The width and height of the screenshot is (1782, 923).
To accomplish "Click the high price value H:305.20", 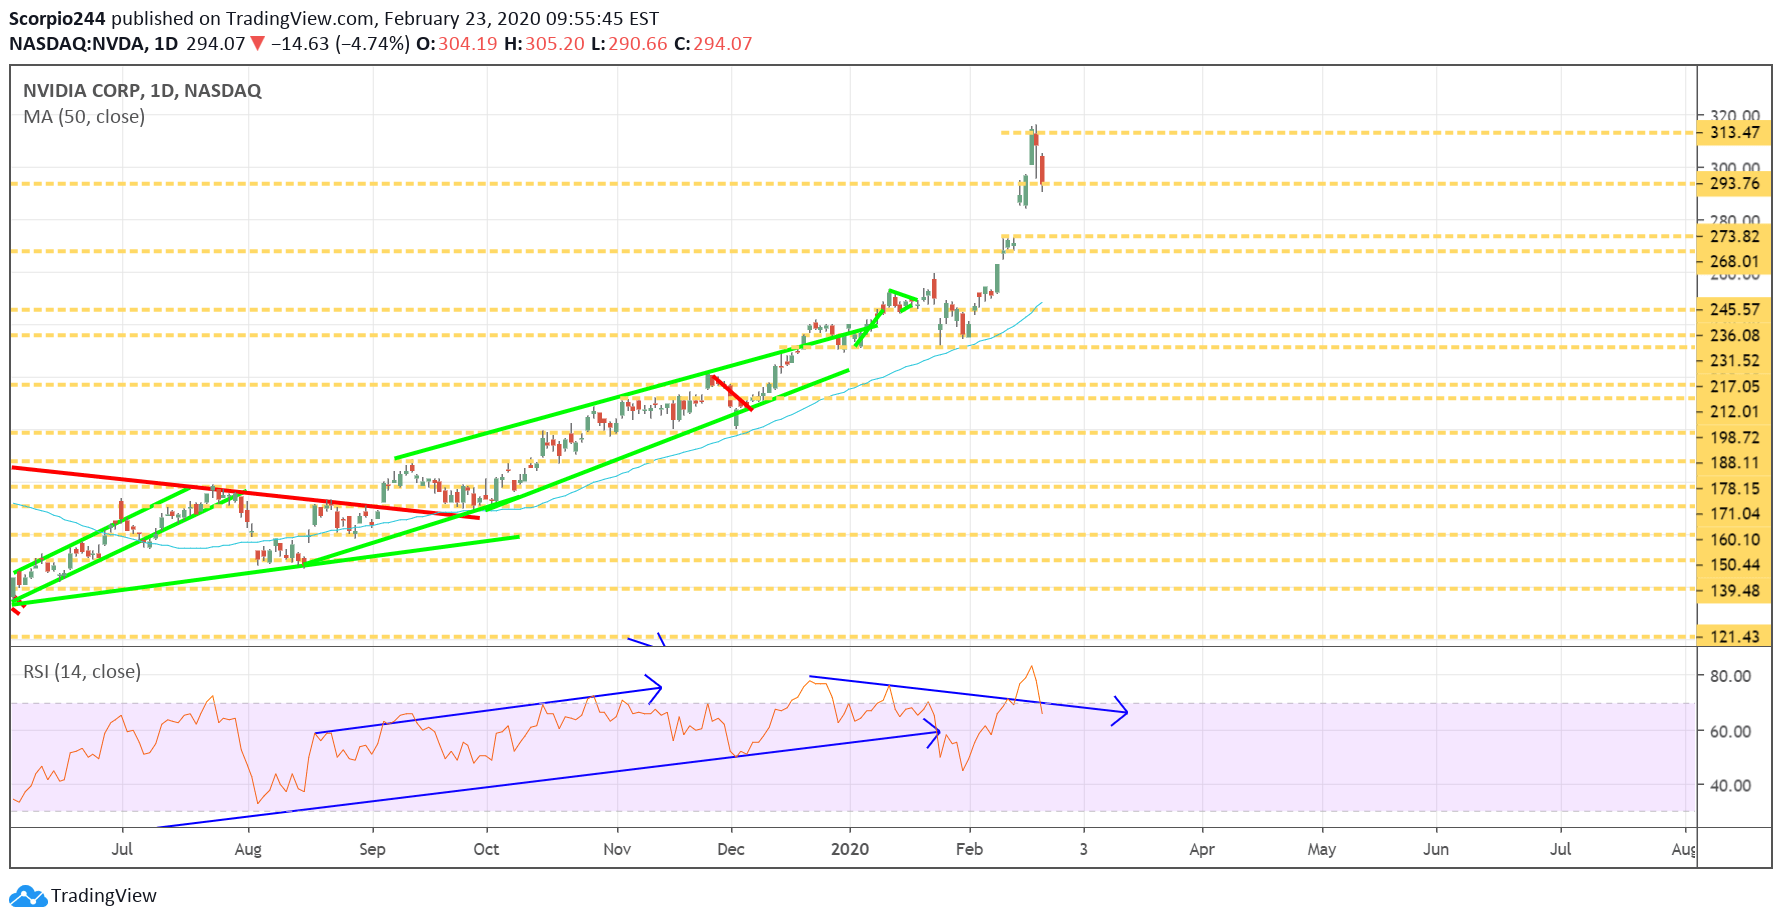I will [544, 44].
